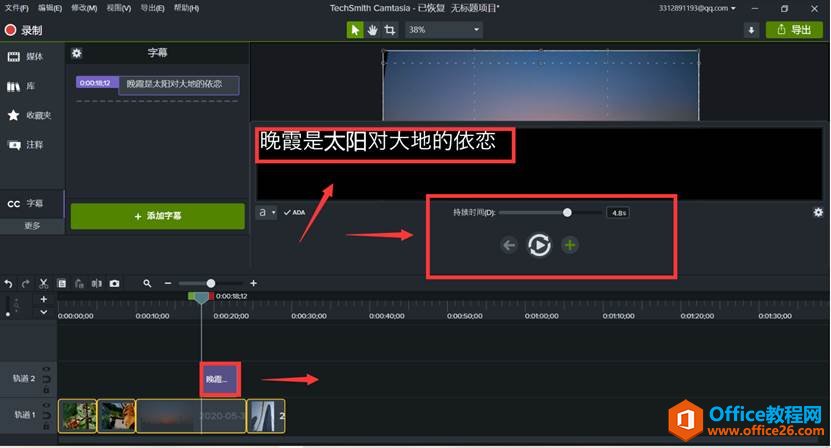Click the 轨道 2 track label
Screen dimensions: 831x448
24,379
